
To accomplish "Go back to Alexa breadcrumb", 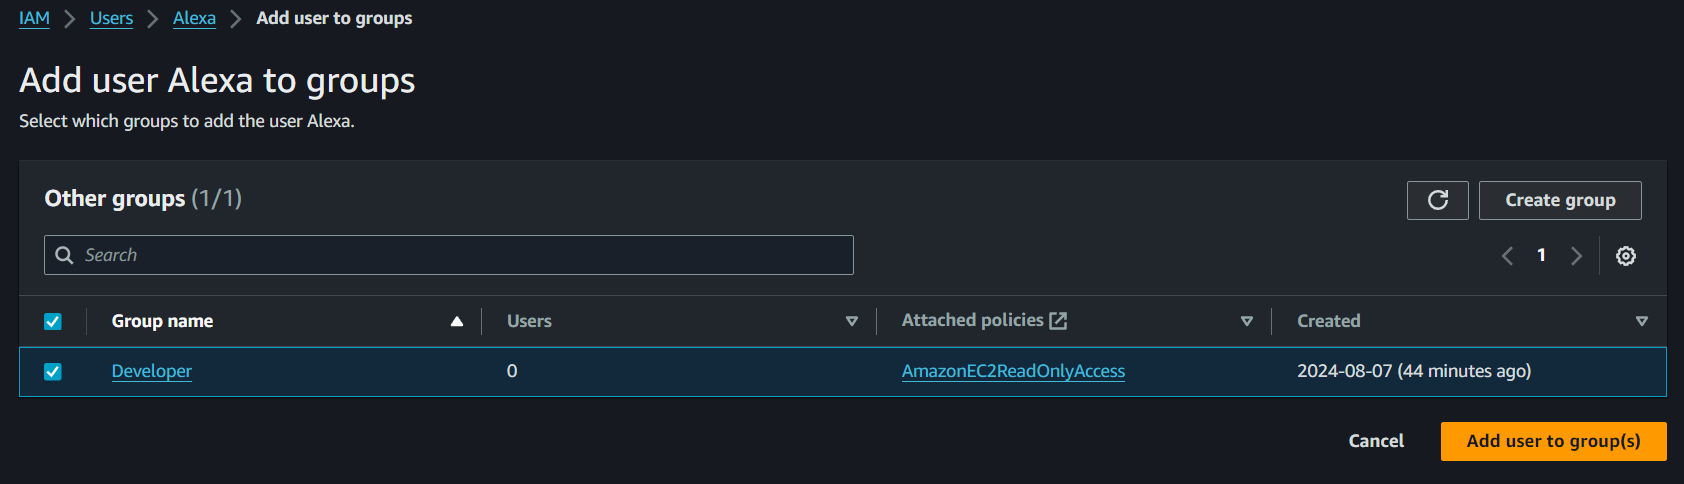I will click(194, 18).
